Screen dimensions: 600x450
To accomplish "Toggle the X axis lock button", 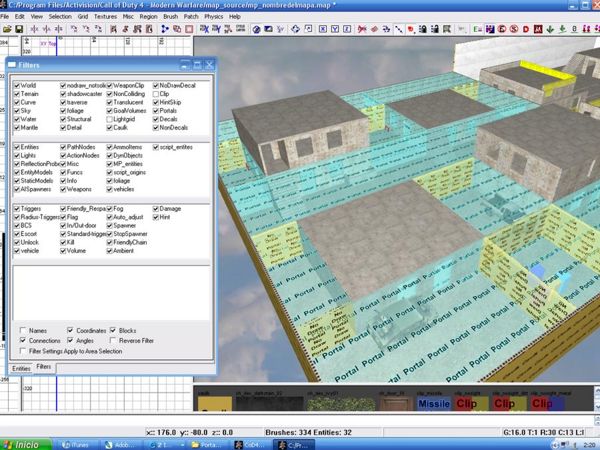I will click(323, 29).
